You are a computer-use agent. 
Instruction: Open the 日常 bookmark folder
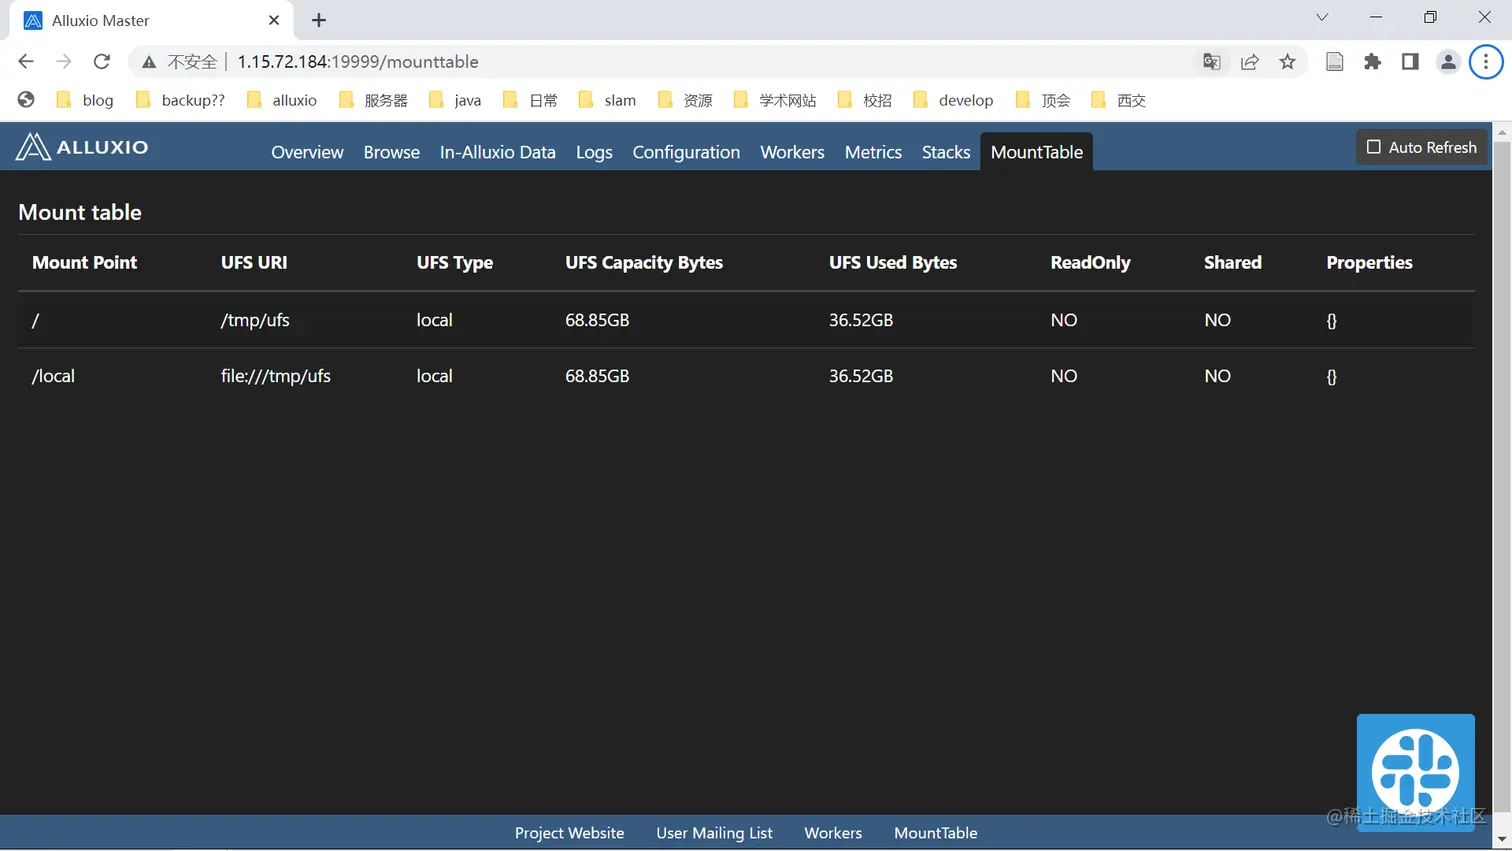point(531,100)
